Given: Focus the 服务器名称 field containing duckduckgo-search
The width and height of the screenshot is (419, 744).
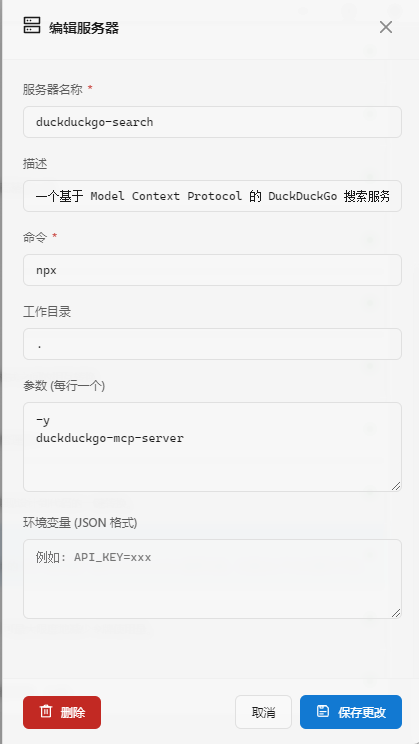Looking at the screenshot, I should pyautogui.click(x=212, y=122).
